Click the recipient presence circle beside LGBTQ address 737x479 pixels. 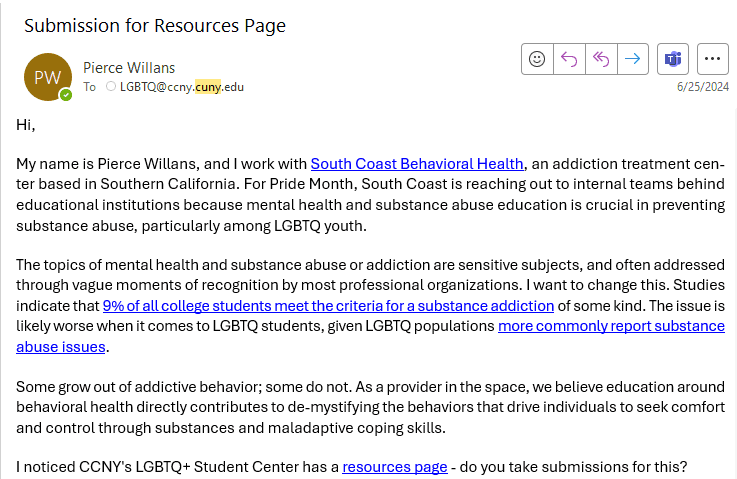click(x=111, y=86)
